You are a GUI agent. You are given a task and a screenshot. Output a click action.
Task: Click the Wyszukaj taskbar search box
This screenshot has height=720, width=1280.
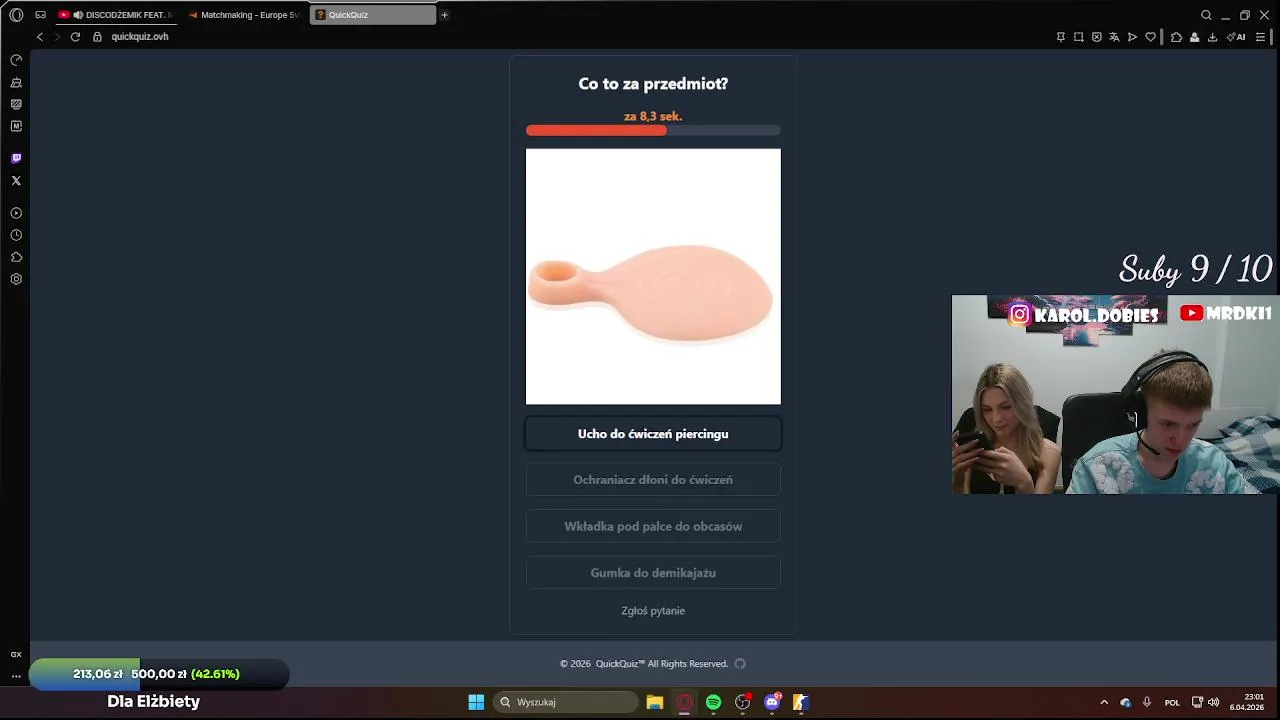(567, 702)
